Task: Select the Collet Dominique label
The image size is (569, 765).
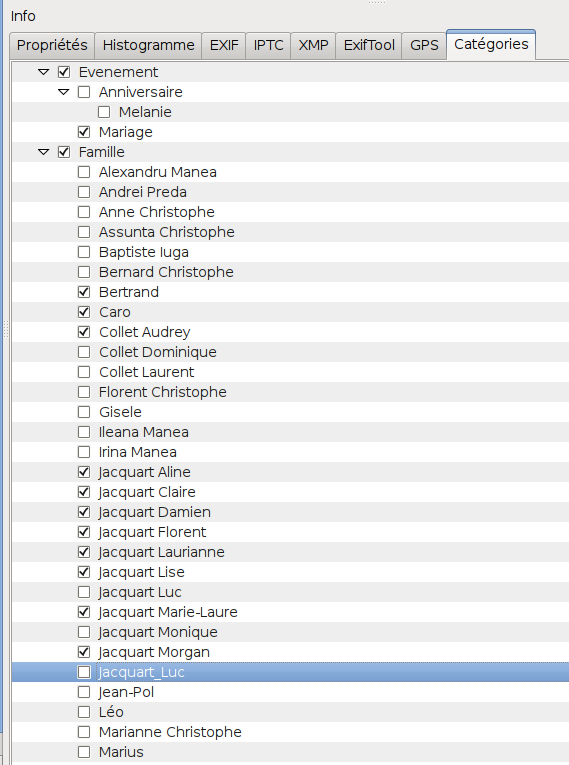Action: pyautogui.click(x=158, y=352)
